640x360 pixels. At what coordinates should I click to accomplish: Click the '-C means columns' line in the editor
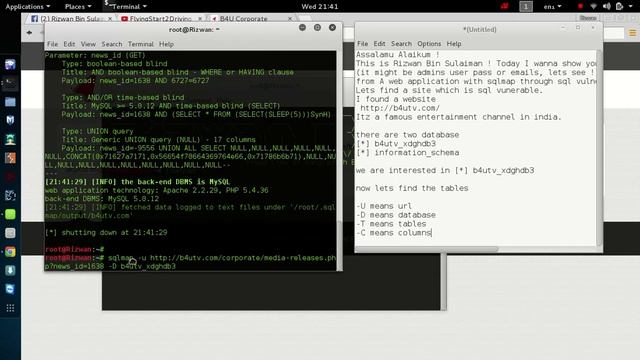pos(393,233)
